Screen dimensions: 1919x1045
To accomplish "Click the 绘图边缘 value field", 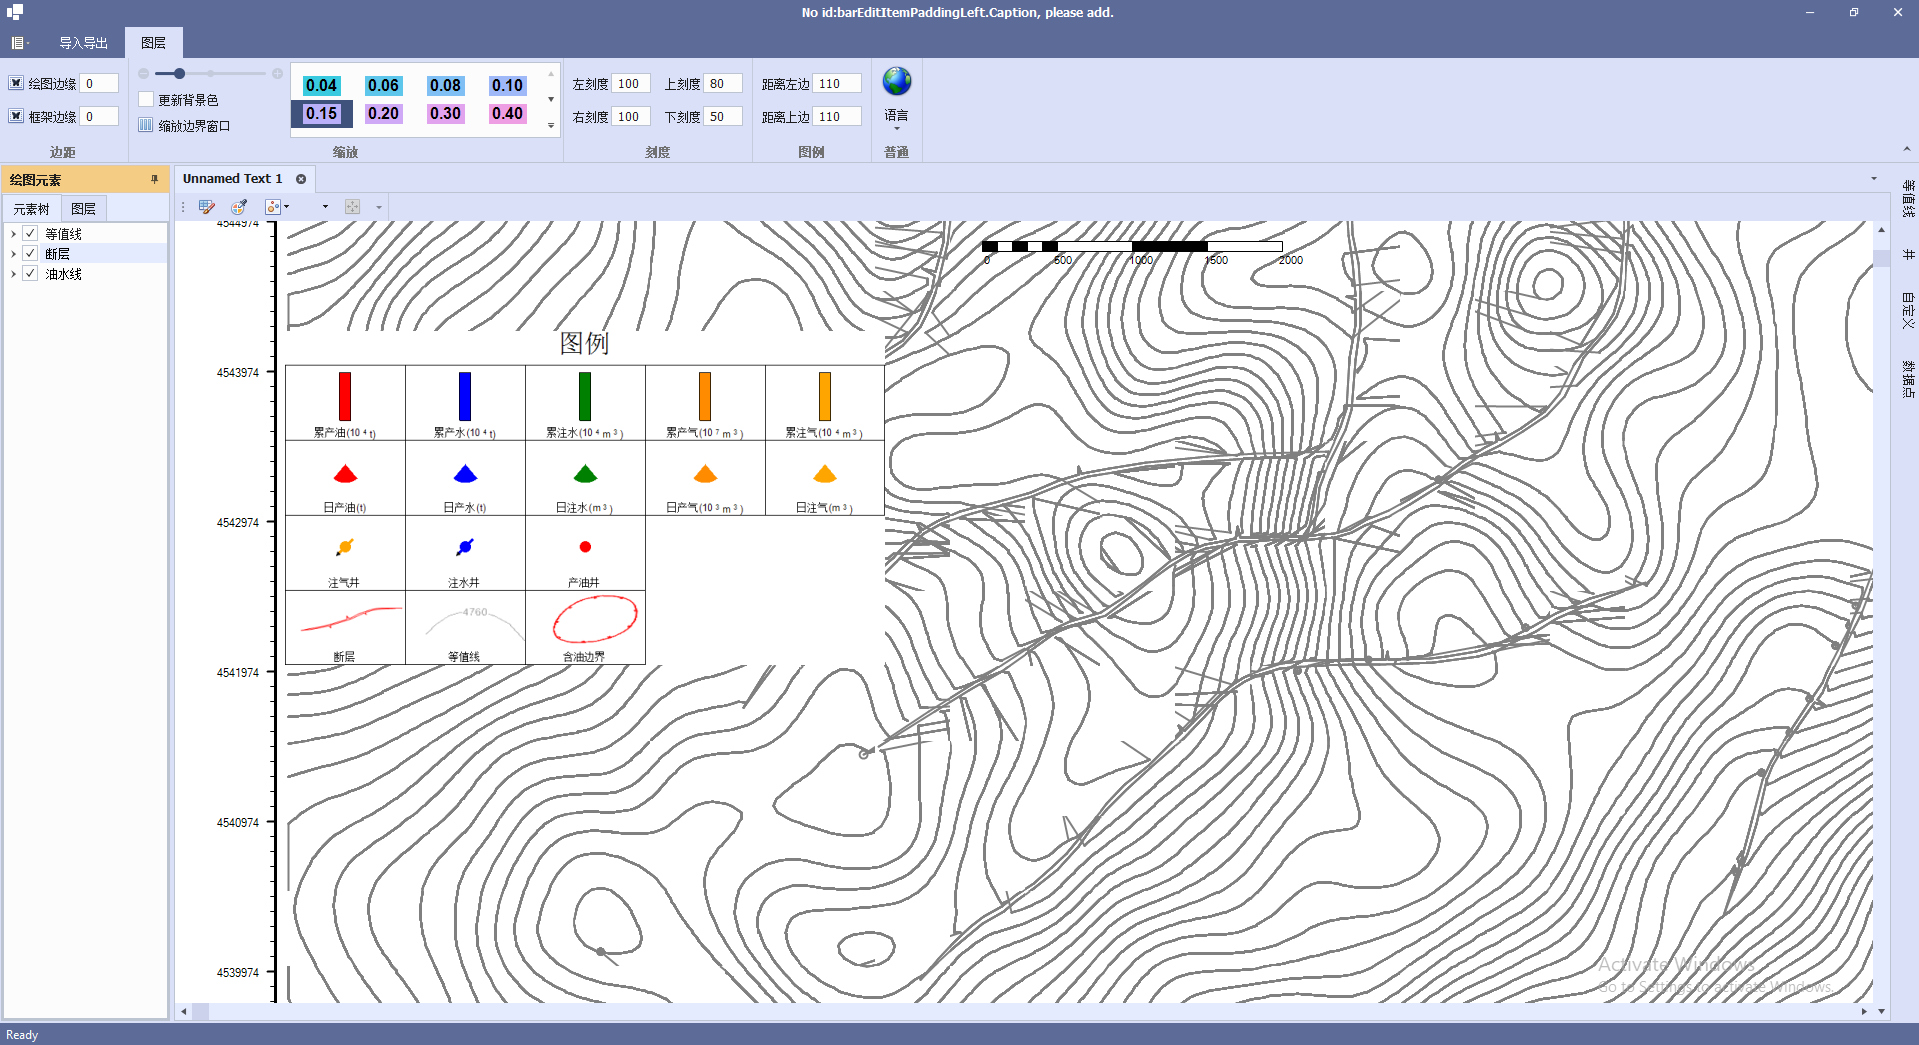I will (x=99, y=83).
